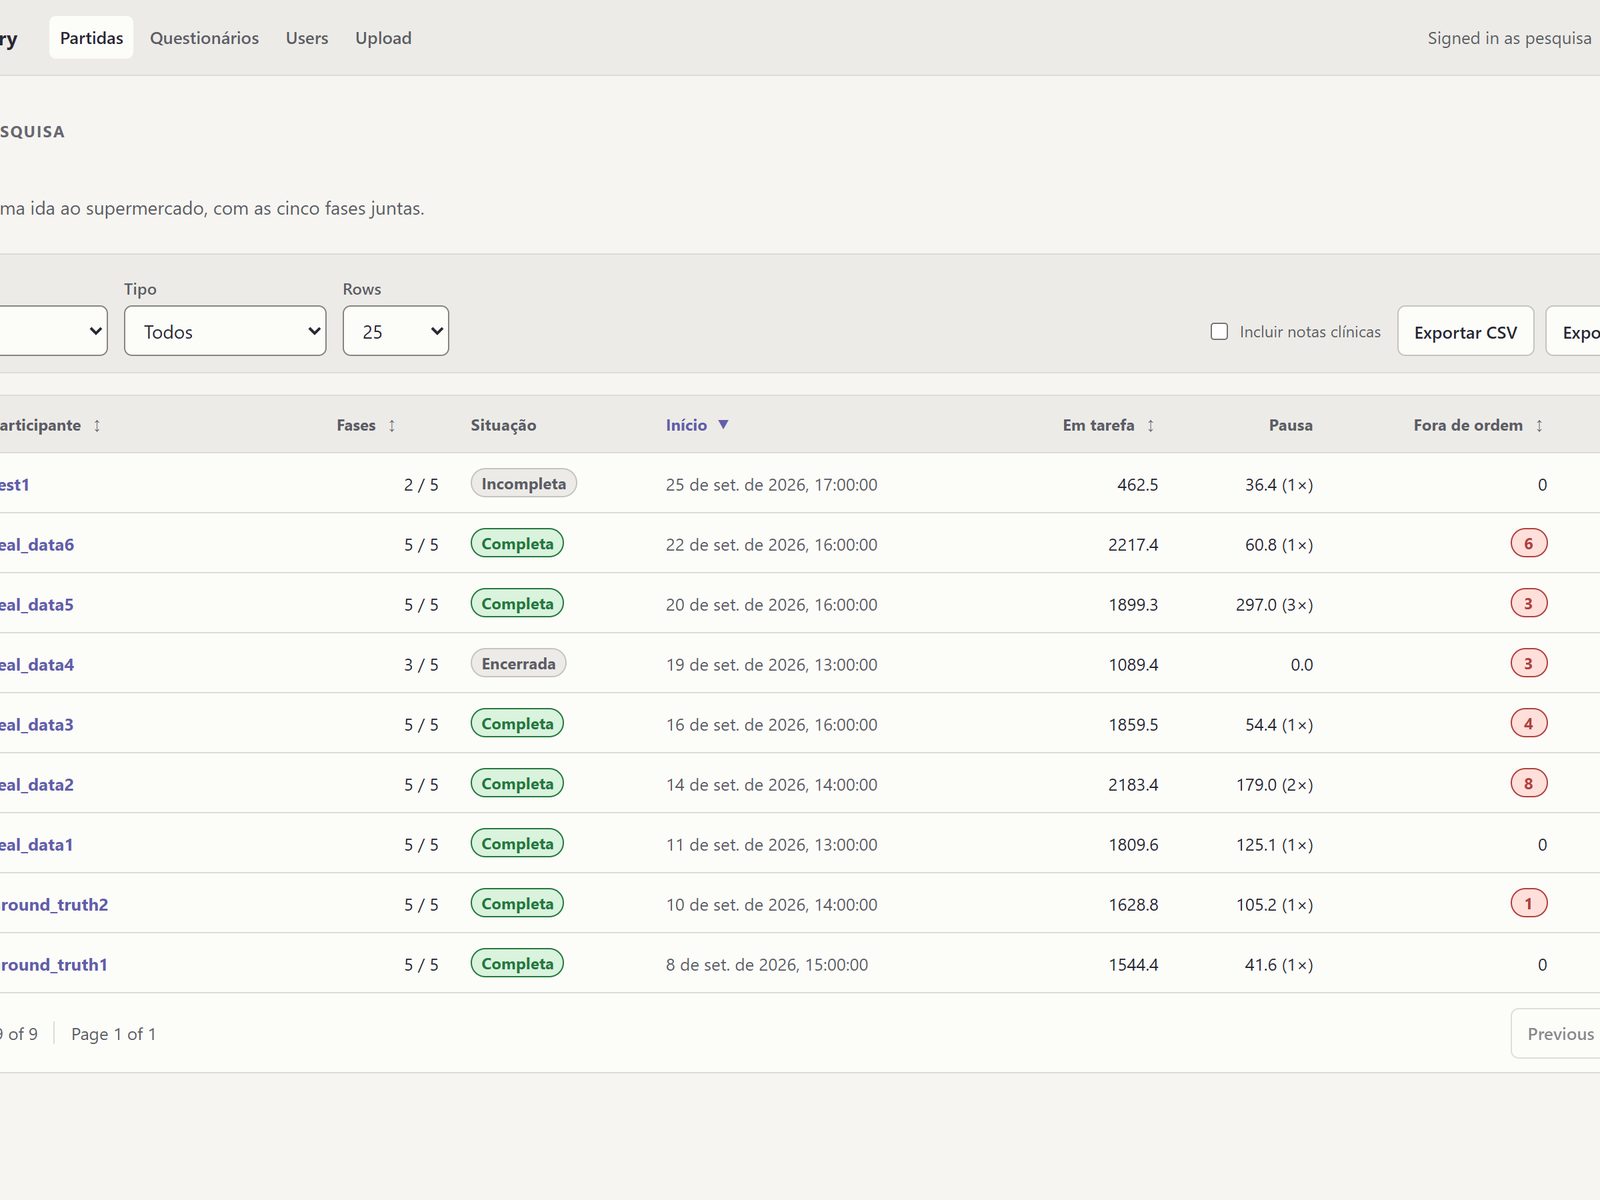Click the Incompleta status badge
1600x1200 pixels.
pos(523,483)
